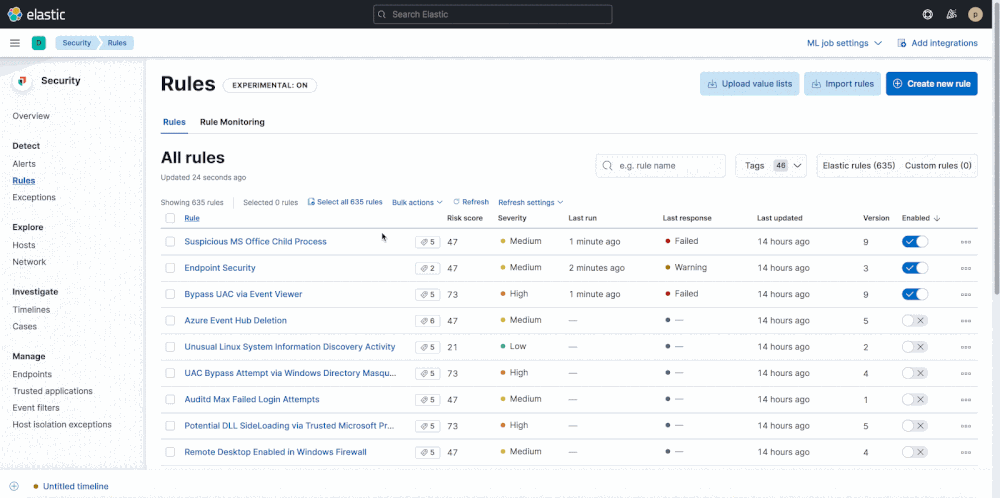Open the actions menu for Suspicious MS Office Child Process
The width and height of the screenshot is (1000, 498).
966,242
